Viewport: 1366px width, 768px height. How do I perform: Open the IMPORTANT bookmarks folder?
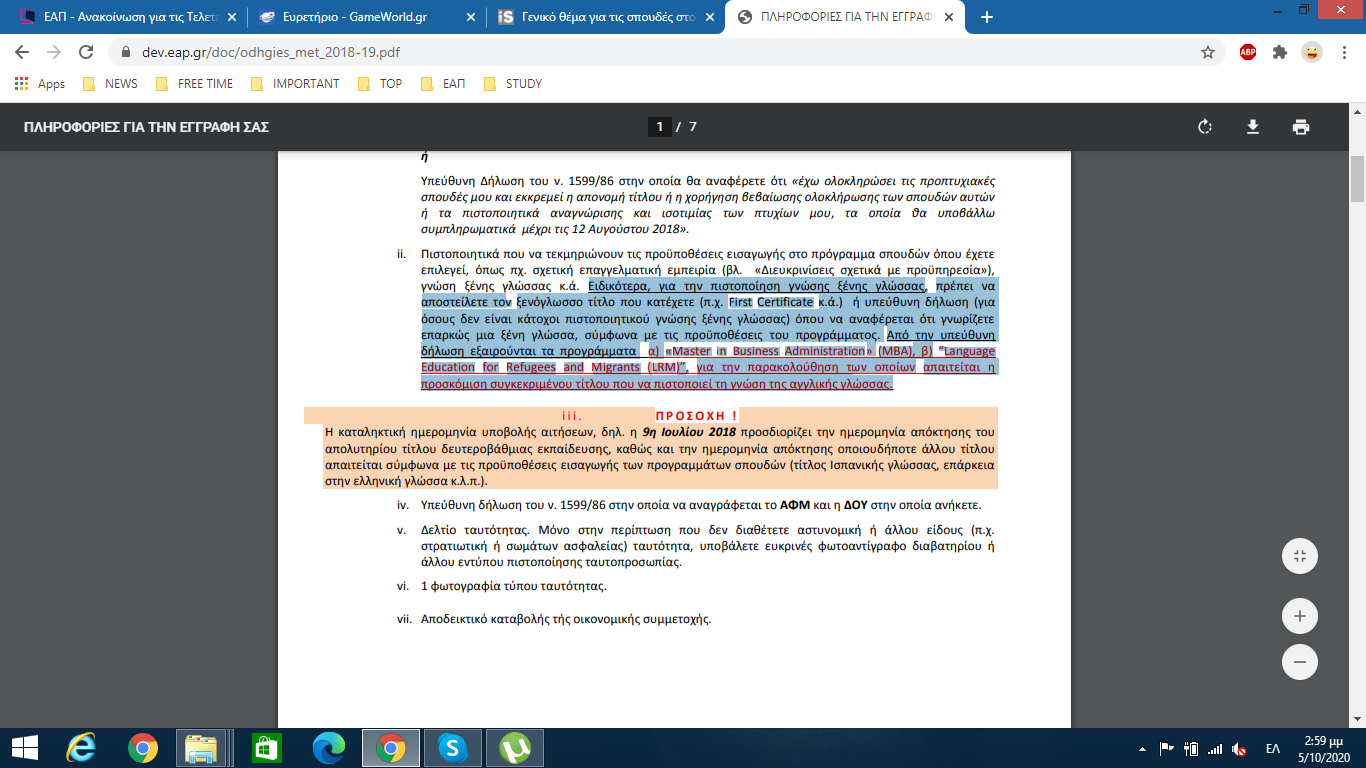tap(294, 84)
